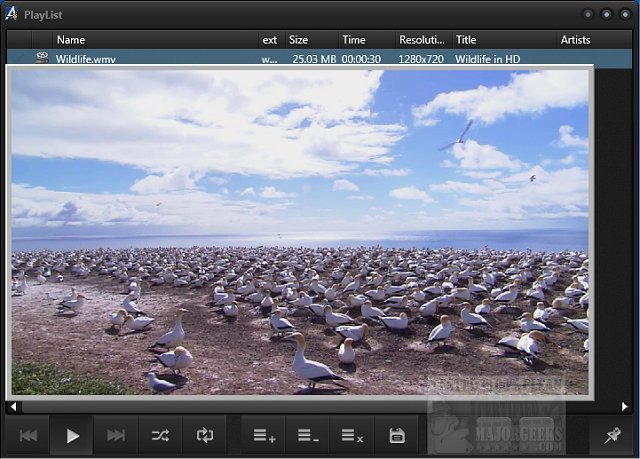Click the video file icon beside Wildlife.wmv
640x459 pixels.
(42, 59)
